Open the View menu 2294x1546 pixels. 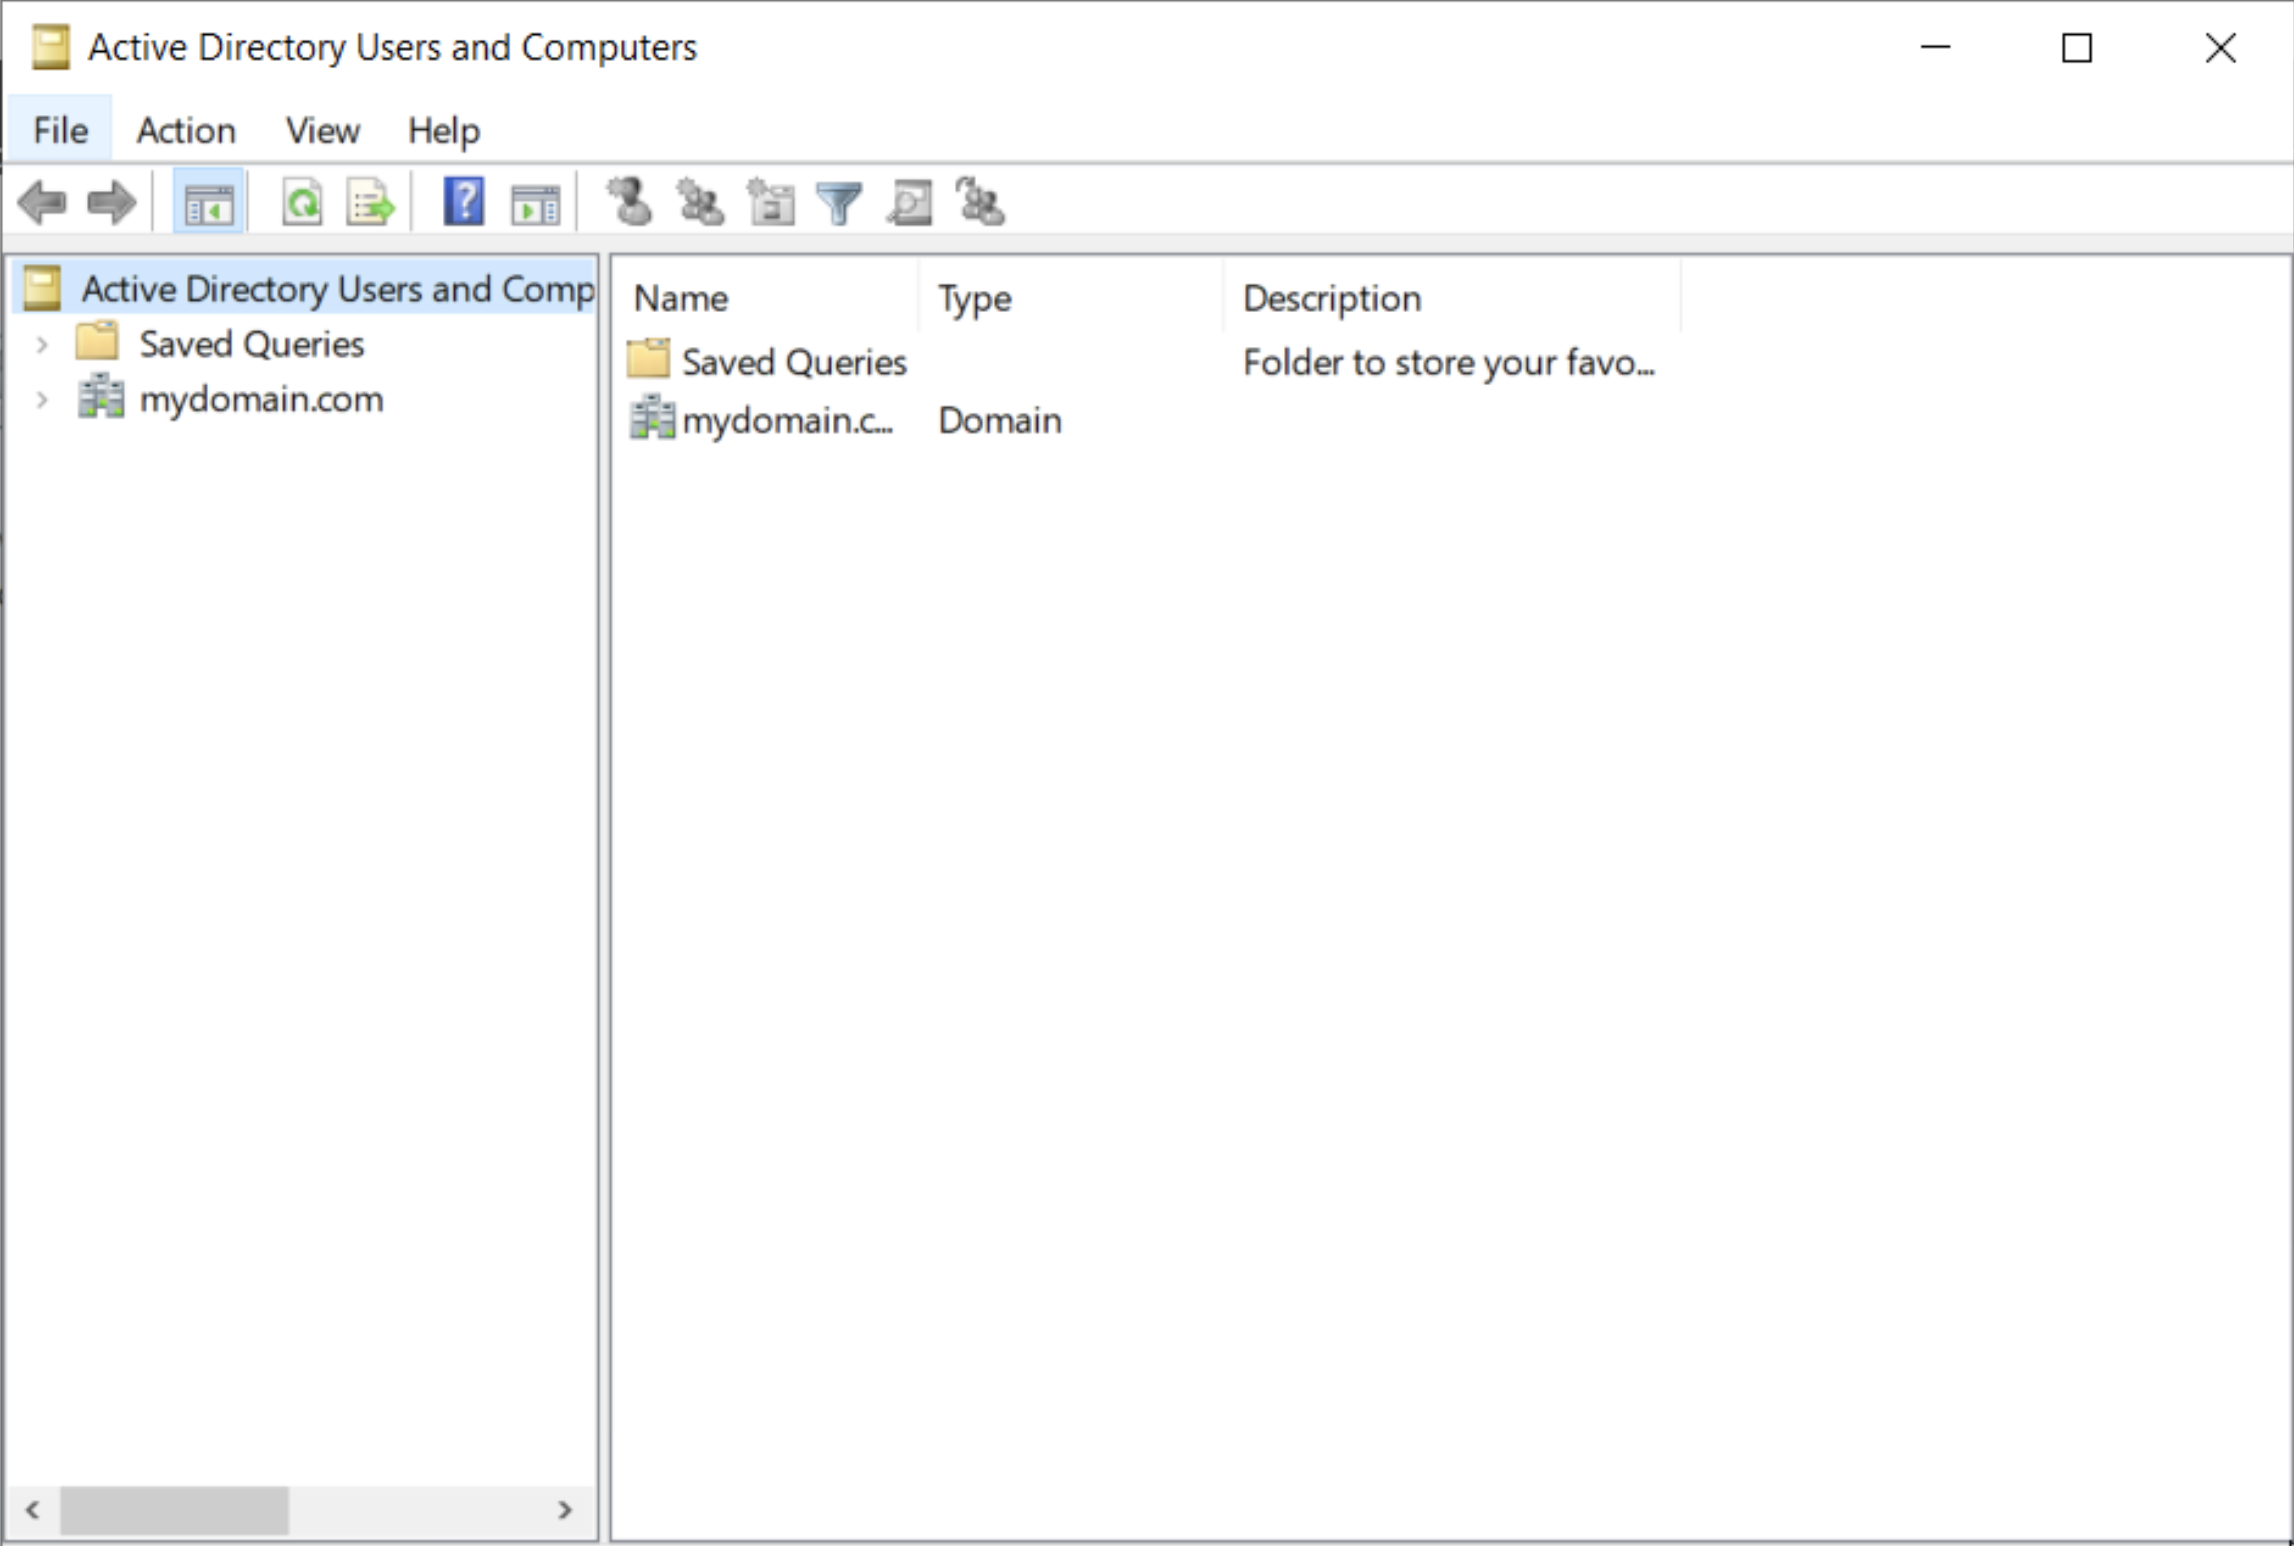[322, 130]
